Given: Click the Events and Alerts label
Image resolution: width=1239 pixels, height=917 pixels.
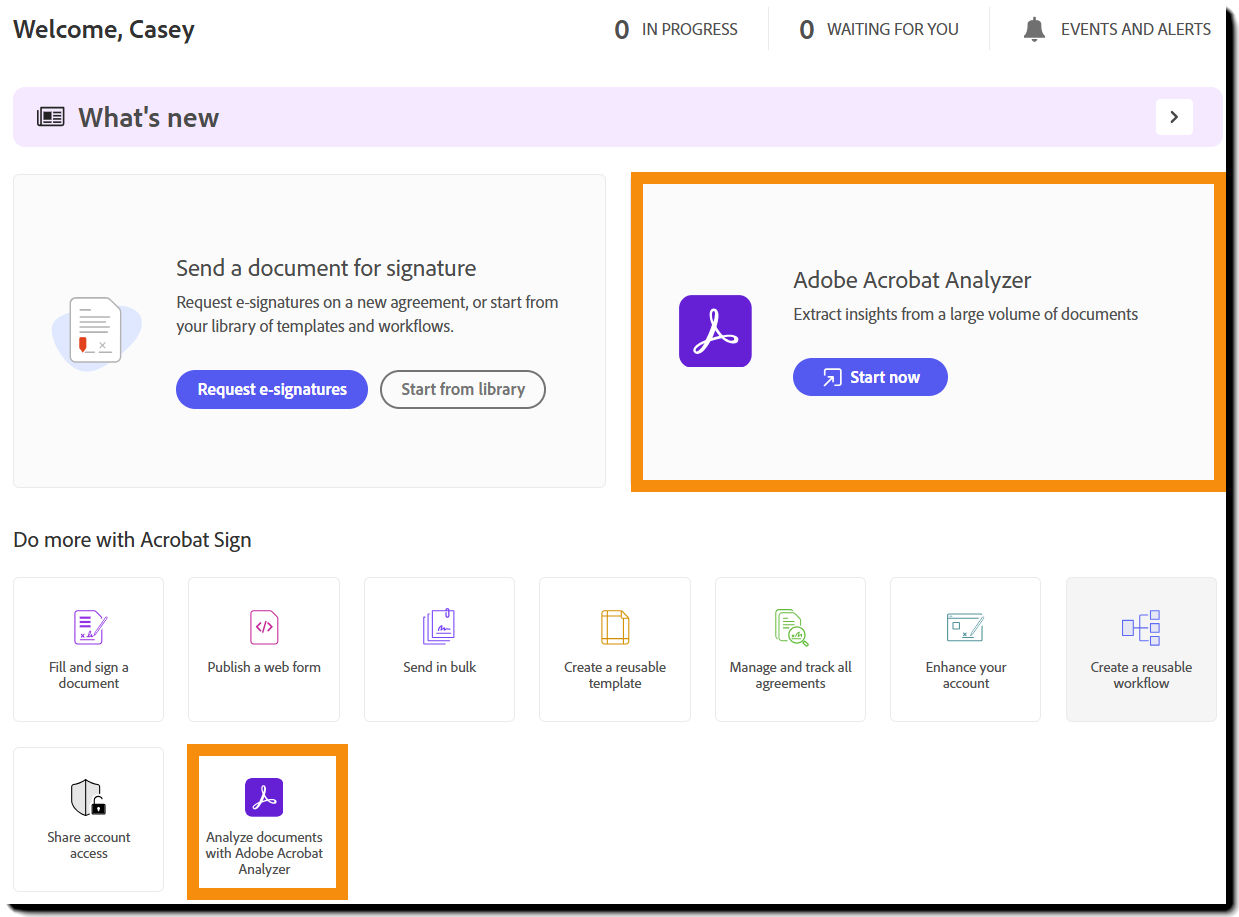Looking at the screenshot, I should coord(1136,29).
